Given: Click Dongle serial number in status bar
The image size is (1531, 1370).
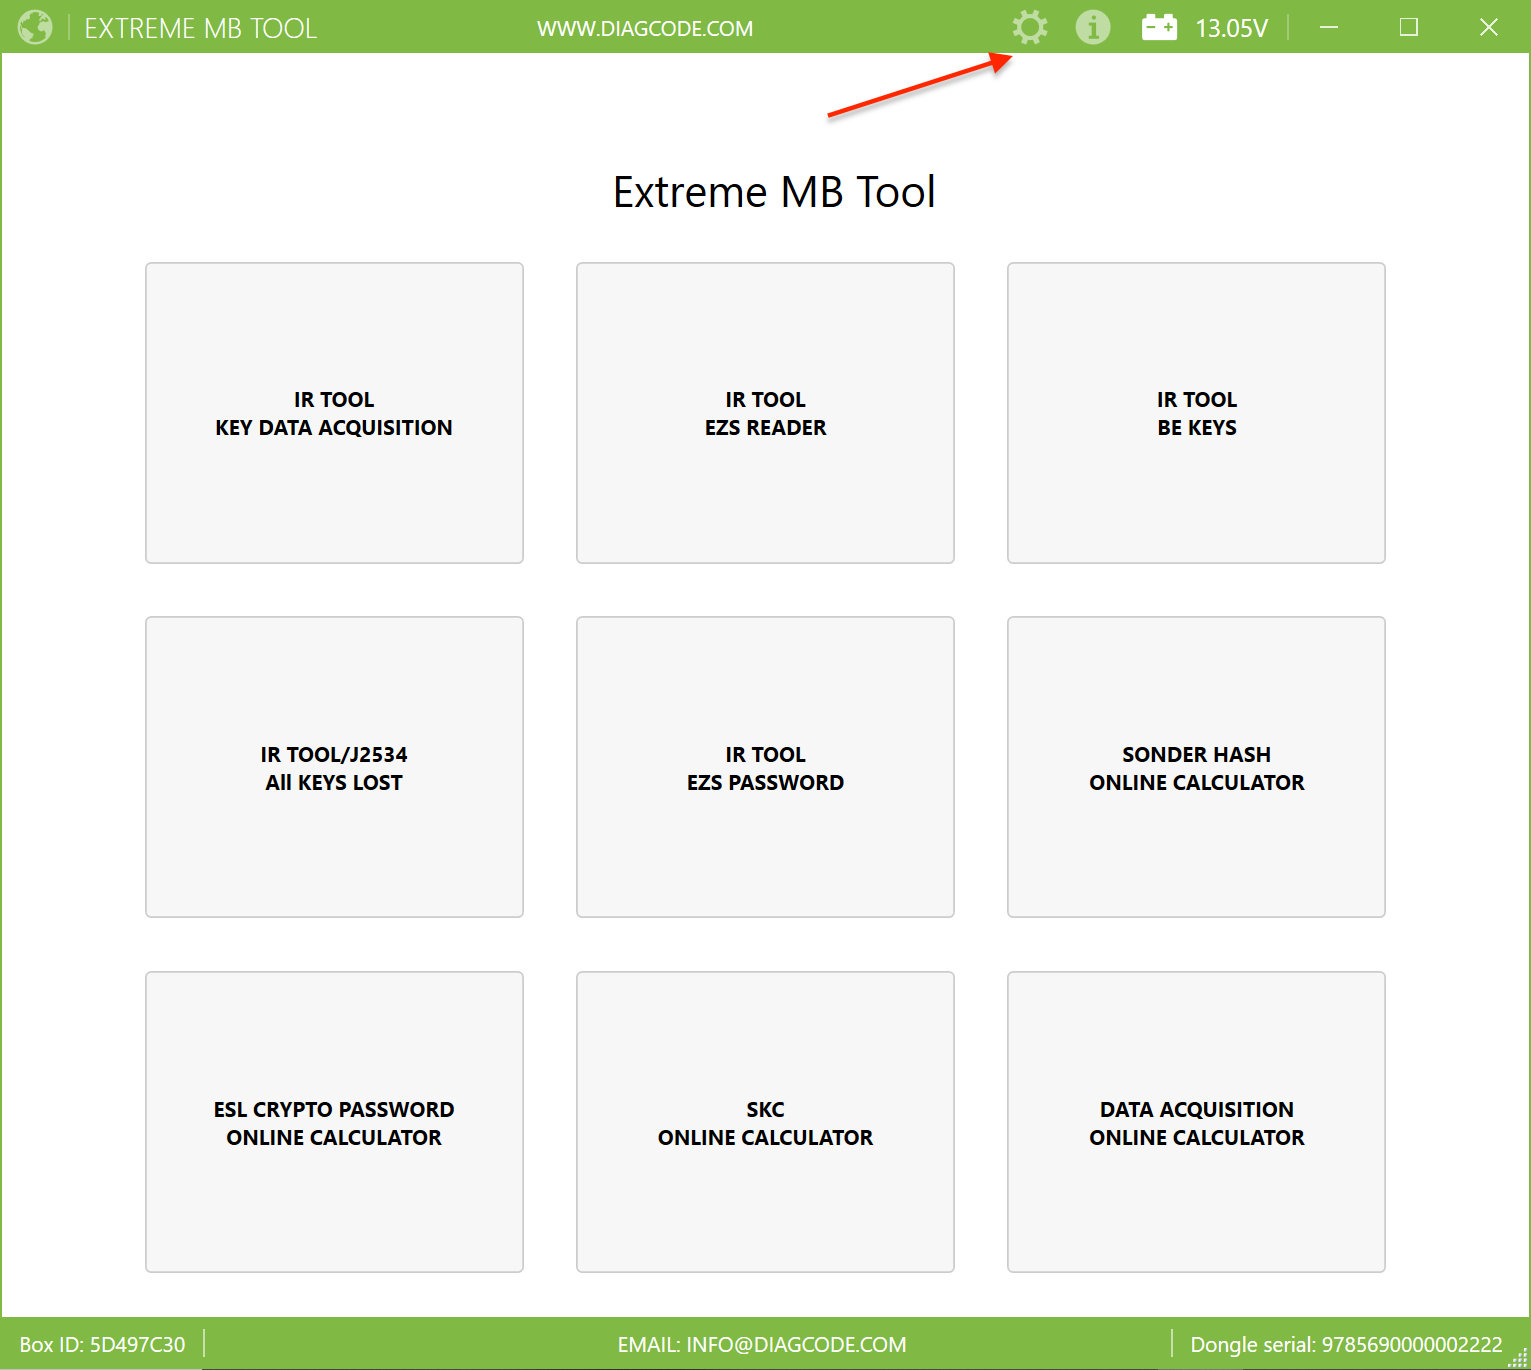Looking at the screenshot, I should [x=1346, y=1345].
